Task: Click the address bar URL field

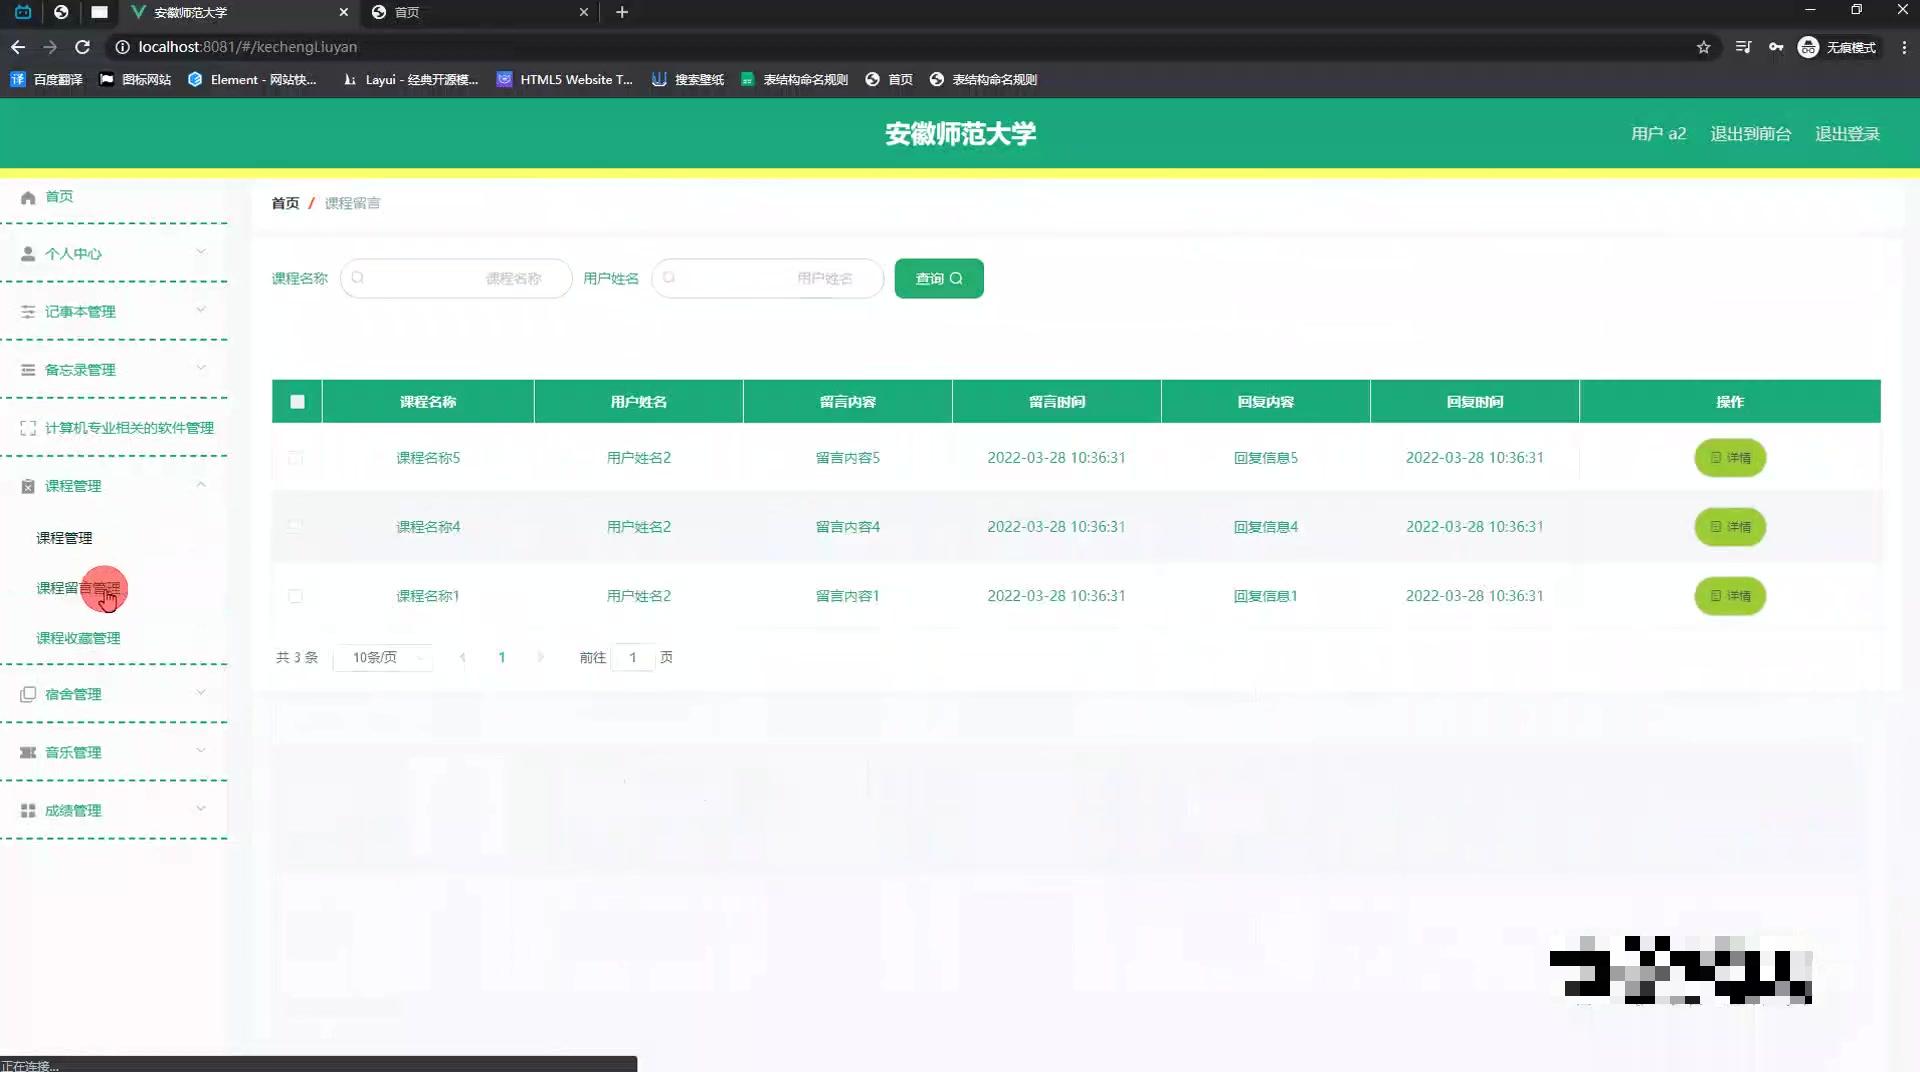Action: [x=900, y=47]
